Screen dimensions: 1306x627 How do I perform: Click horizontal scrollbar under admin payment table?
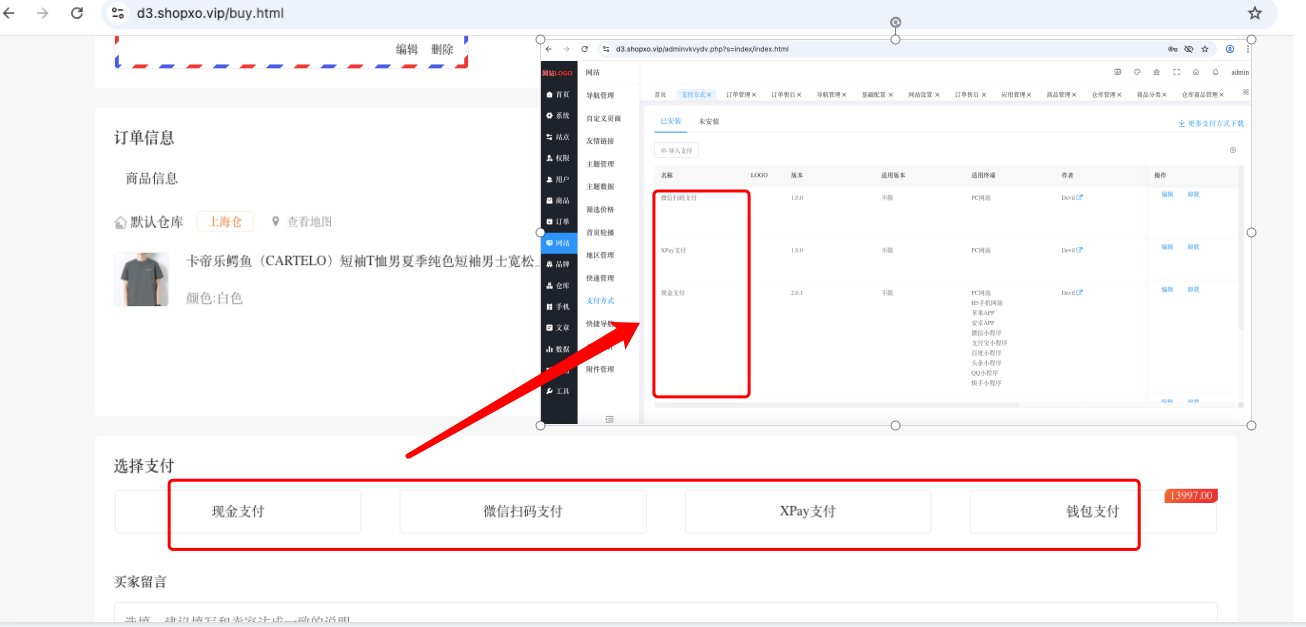click(836, 405)
